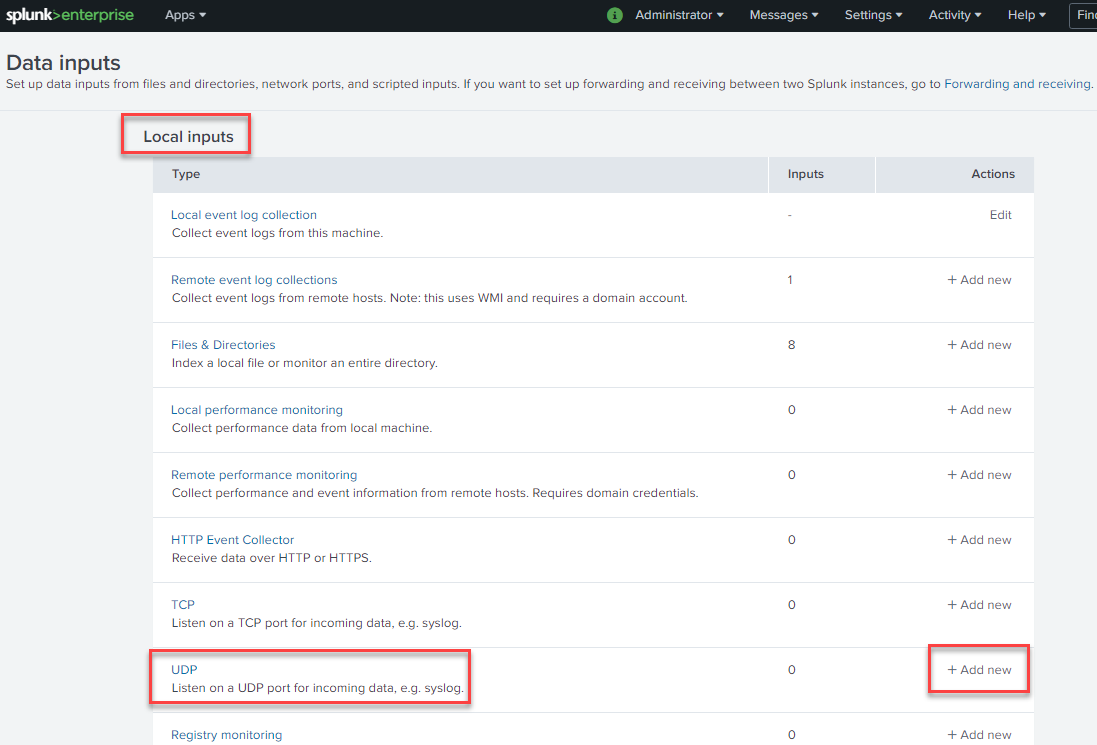Screen dimensions: 1097x745
Task: Open the Messages dropdown
Action: [783, 15]
